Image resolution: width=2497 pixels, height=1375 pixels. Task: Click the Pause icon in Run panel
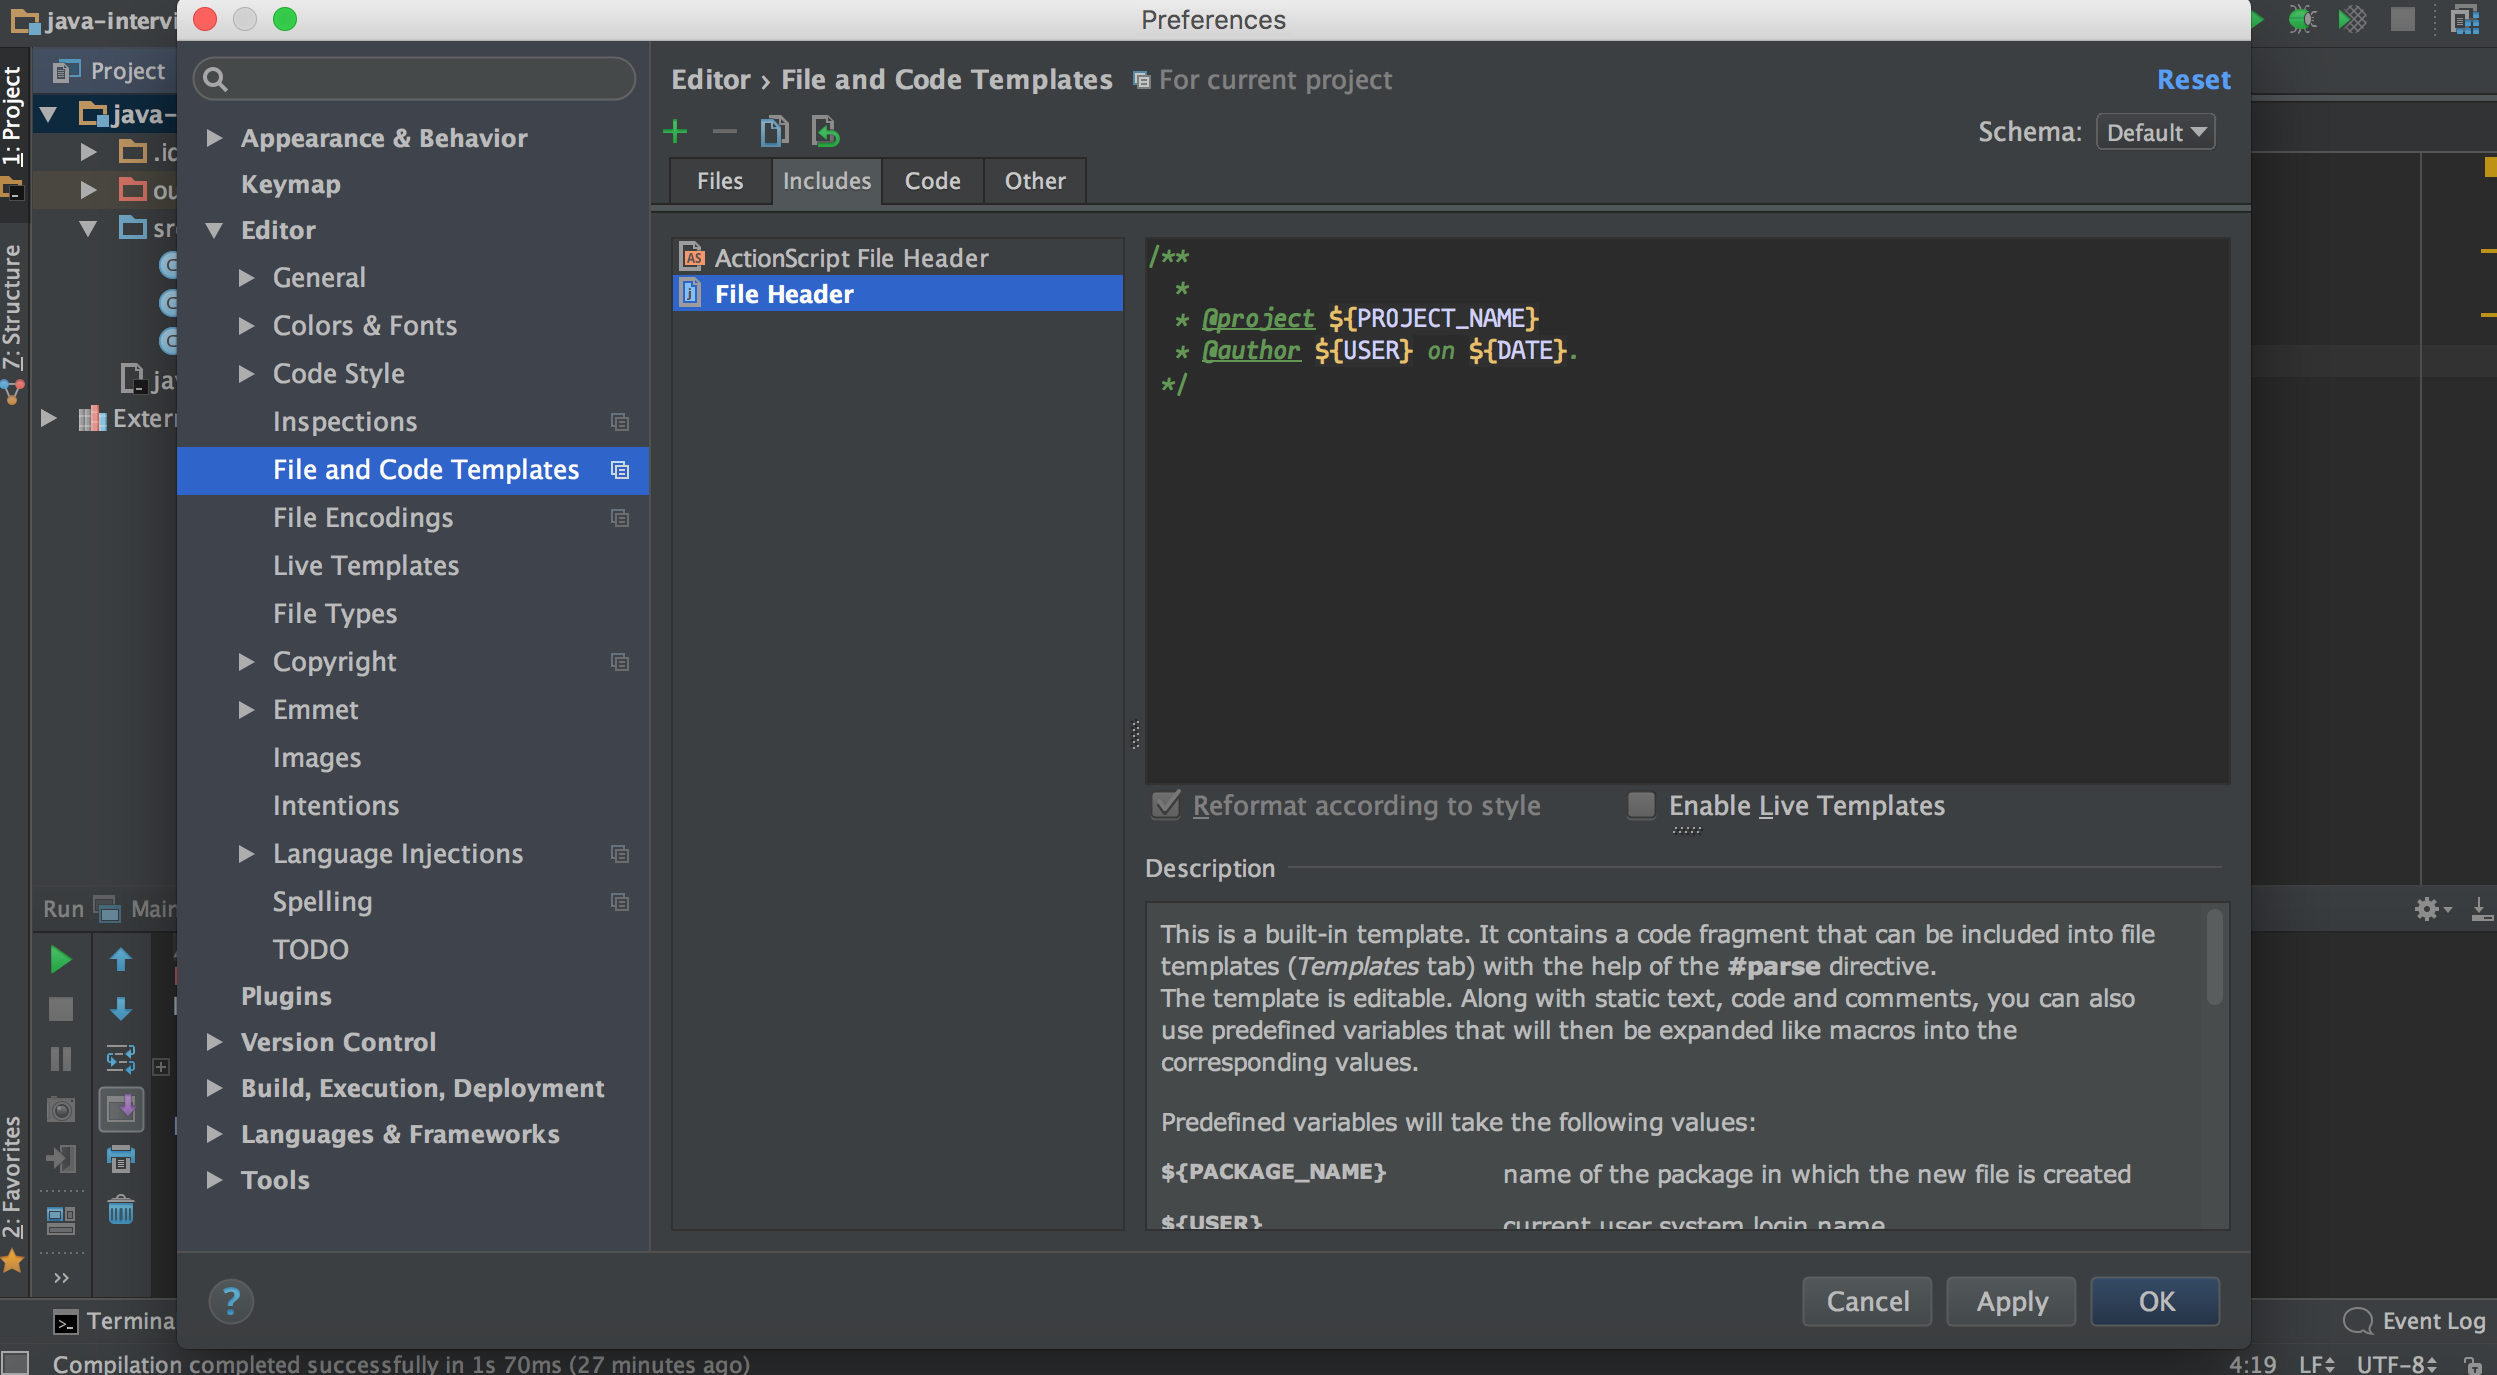(x=60, y=1059)
